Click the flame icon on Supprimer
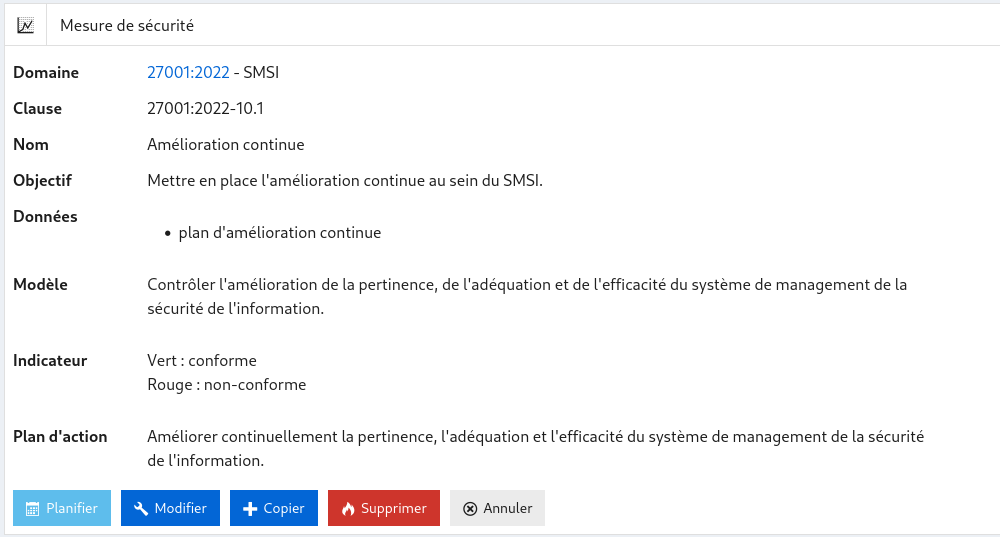Image resolution: width=1000 pixels, height=537 pixels. [x=348, y=509]
